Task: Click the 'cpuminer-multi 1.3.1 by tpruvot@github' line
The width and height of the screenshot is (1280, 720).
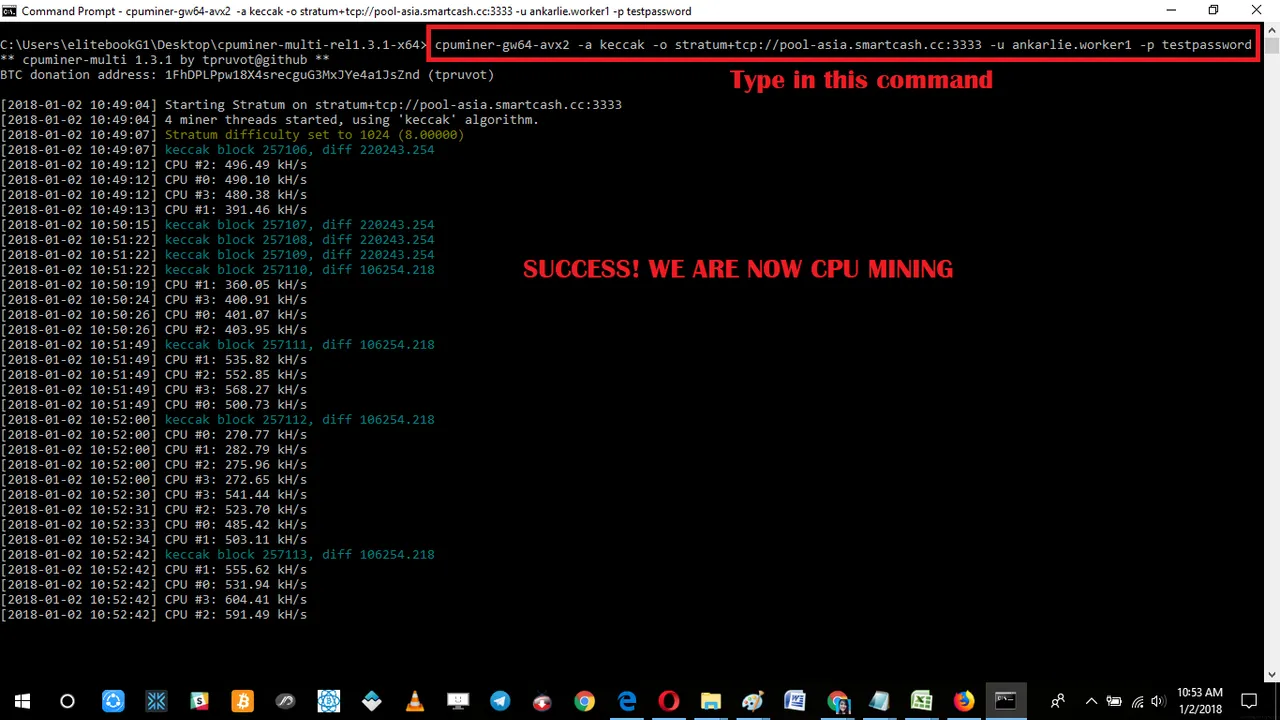Action: click(164, 59)
